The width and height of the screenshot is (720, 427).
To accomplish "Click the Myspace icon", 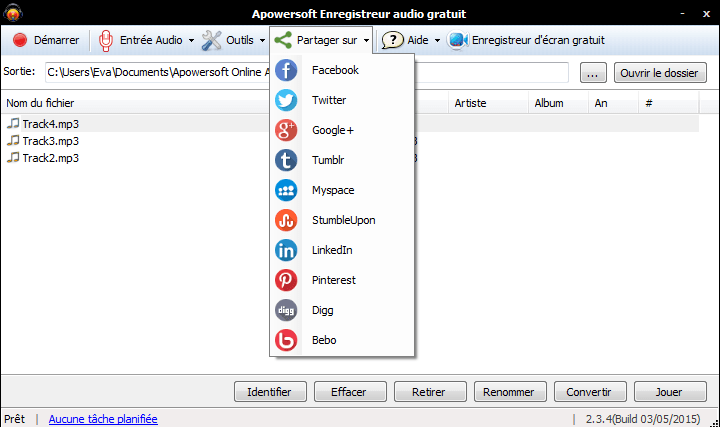I will coord(286,190).
